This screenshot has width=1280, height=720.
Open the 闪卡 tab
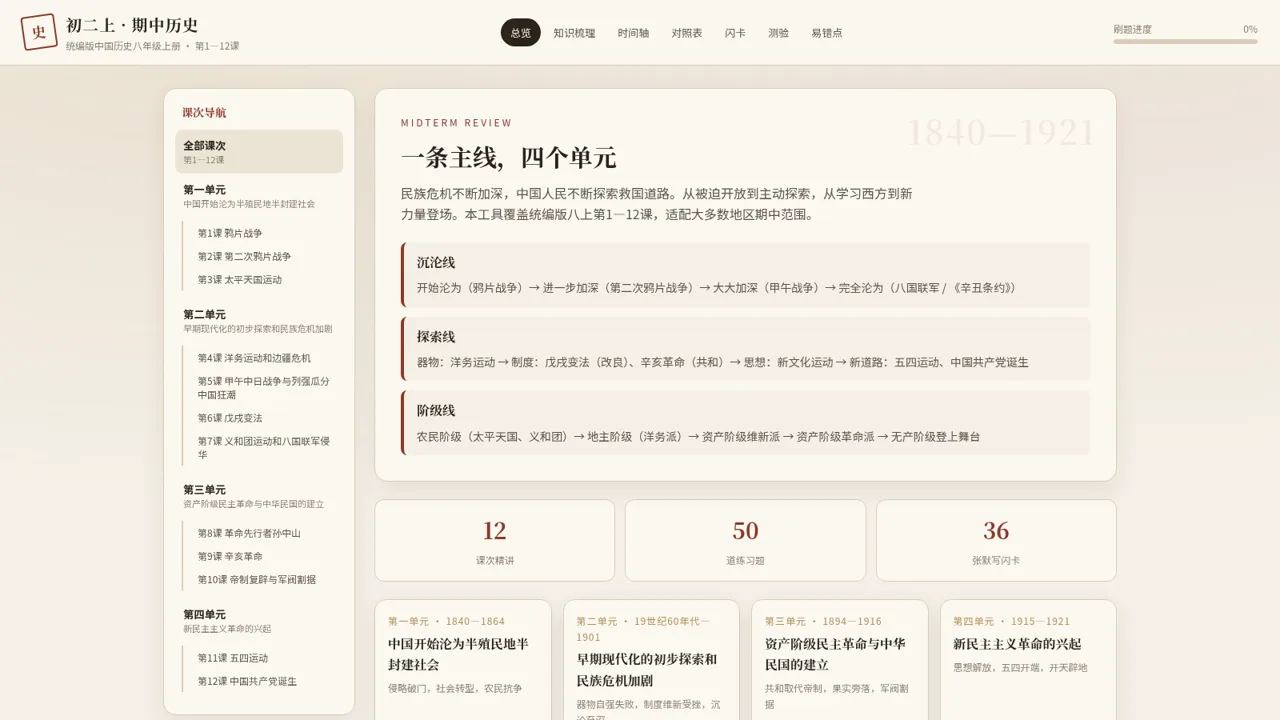pos(735,33)
